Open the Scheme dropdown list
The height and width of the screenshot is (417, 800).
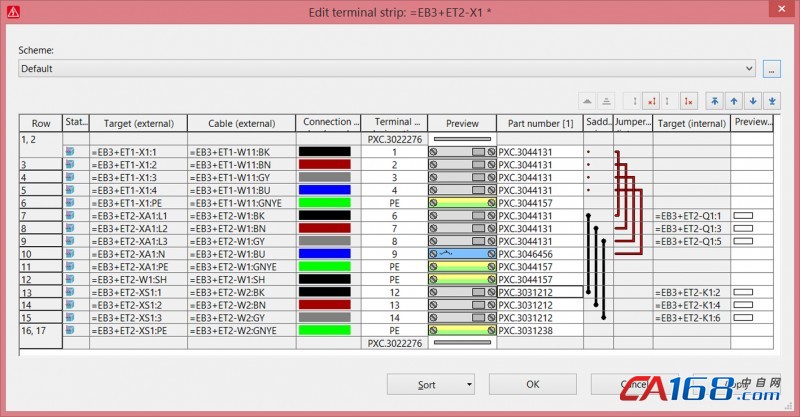pyautogui.click(x=749, y=68)
